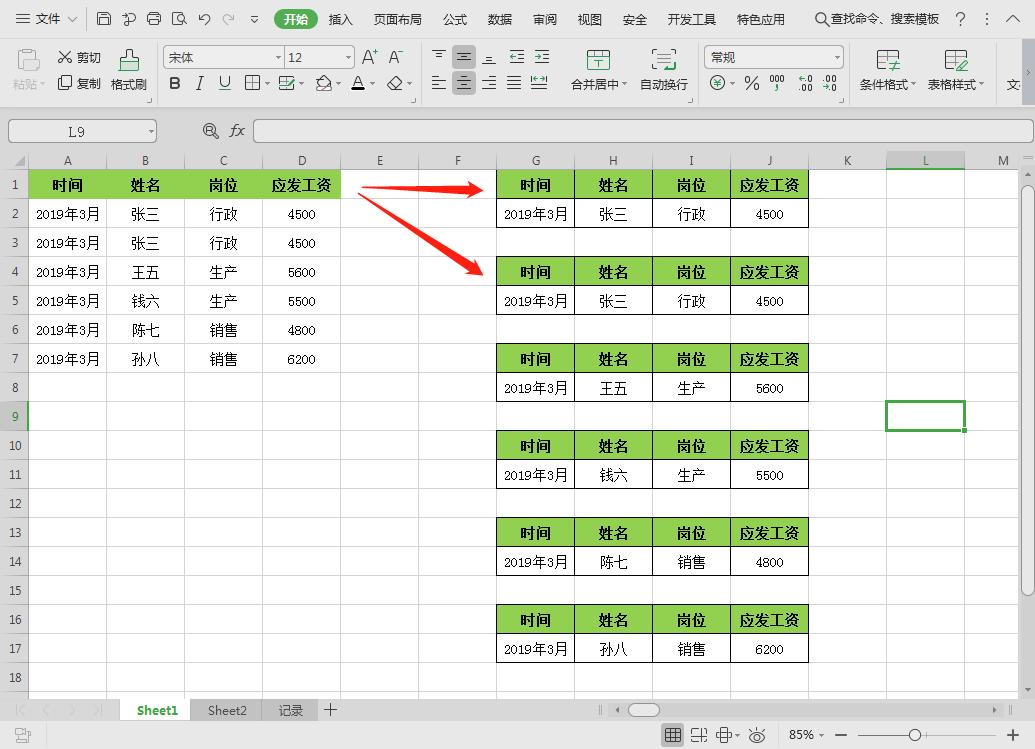Toggle eye protection mode in status bar
1035x749 pixels.
click(757, 735)
